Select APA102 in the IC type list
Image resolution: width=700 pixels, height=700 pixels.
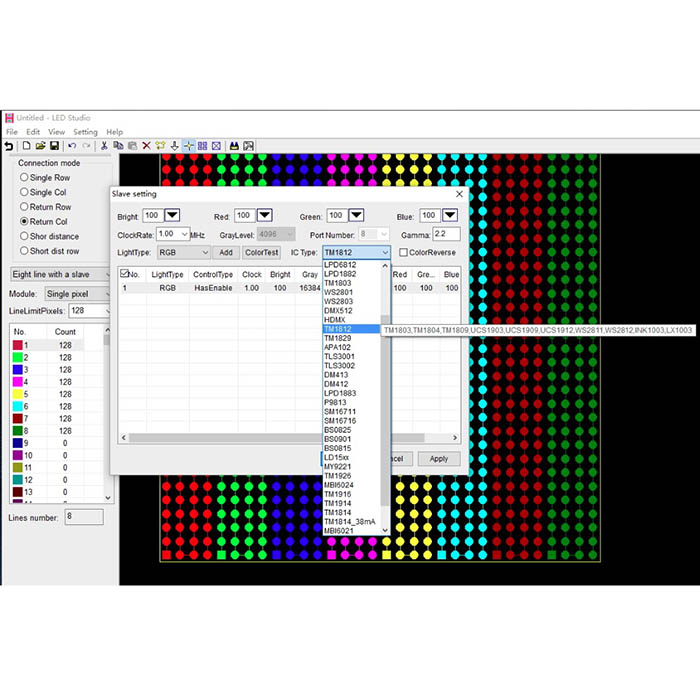click(x=351, y=347)
